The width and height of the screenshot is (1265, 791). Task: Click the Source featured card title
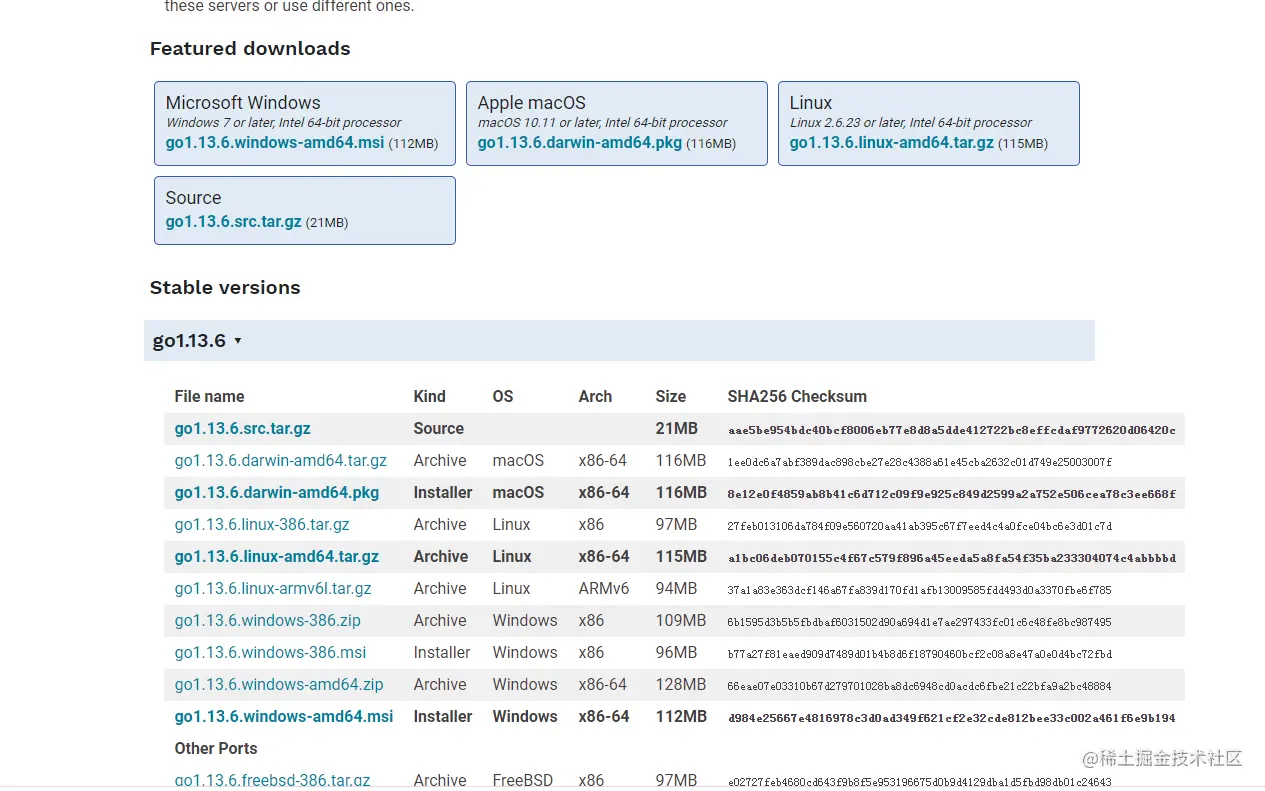[194, 198]
